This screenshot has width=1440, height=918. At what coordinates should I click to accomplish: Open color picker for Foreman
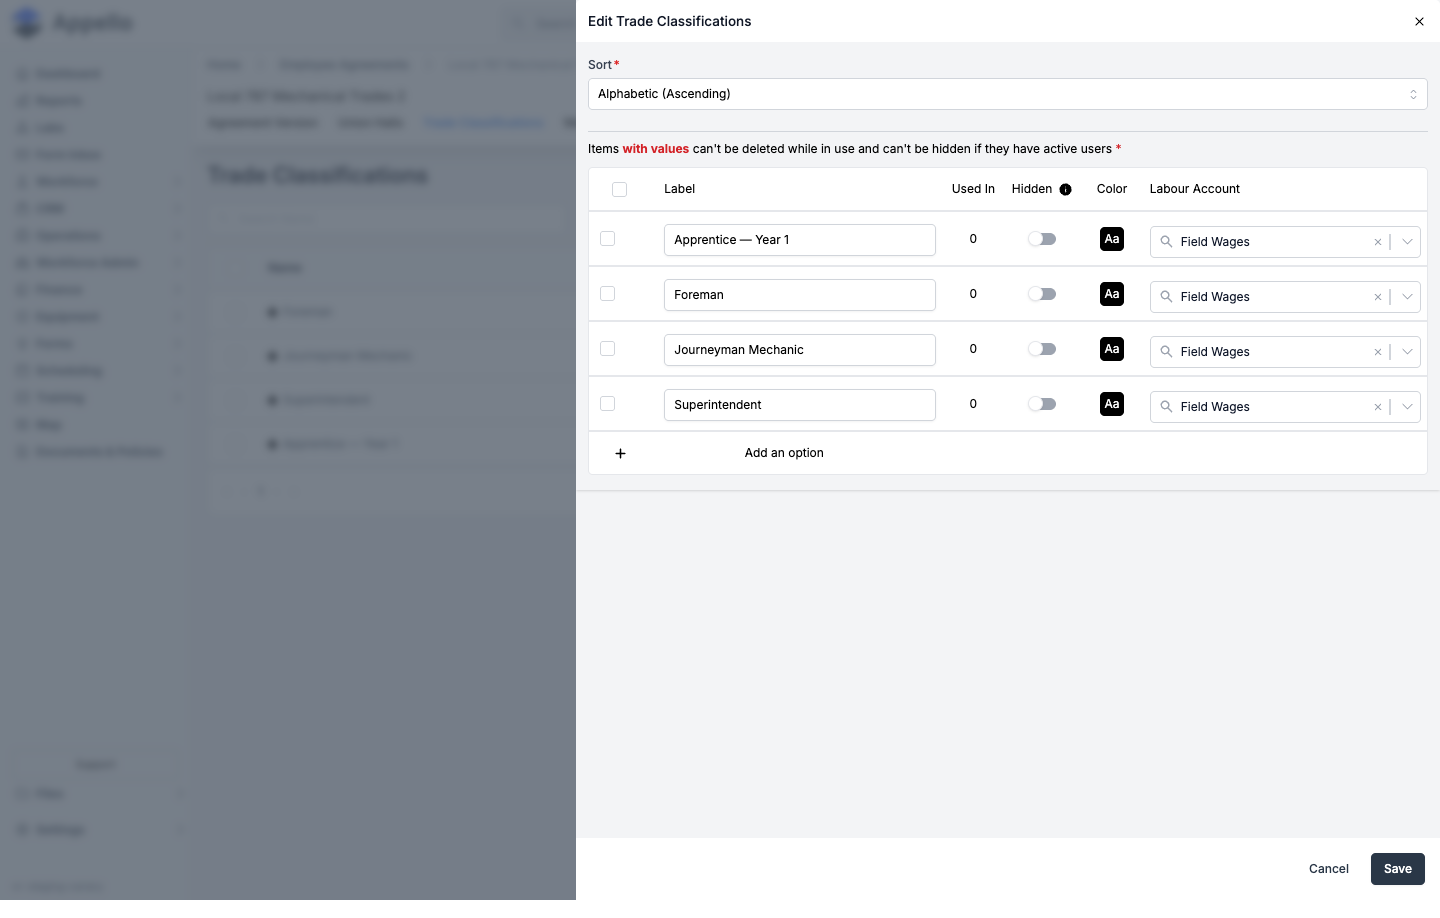click(x=1112, y=294)
